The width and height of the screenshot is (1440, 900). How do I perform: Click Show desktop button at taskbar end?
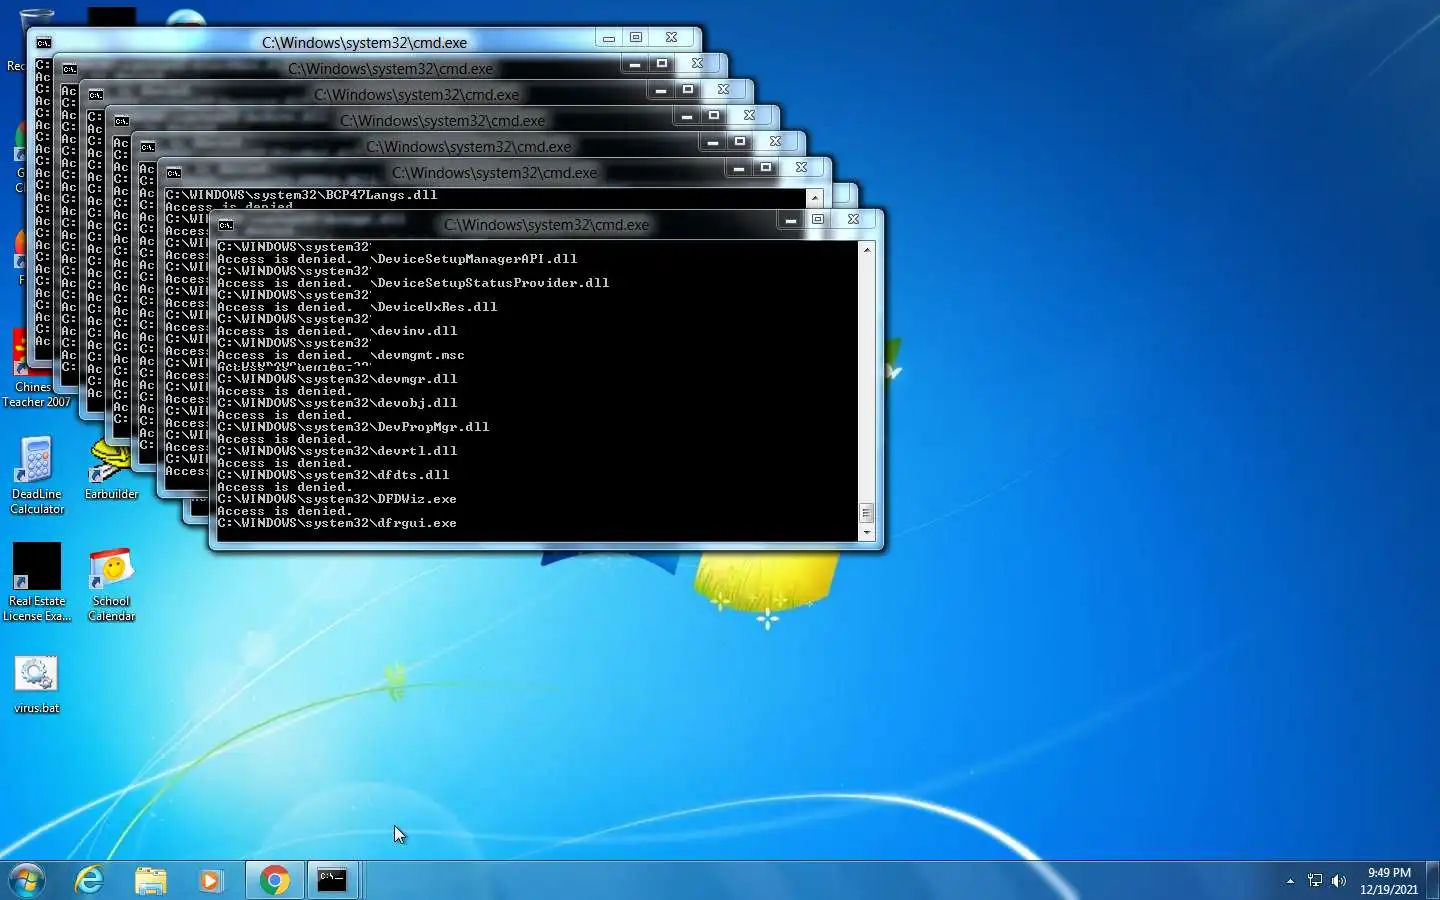tap(1432, 881)
